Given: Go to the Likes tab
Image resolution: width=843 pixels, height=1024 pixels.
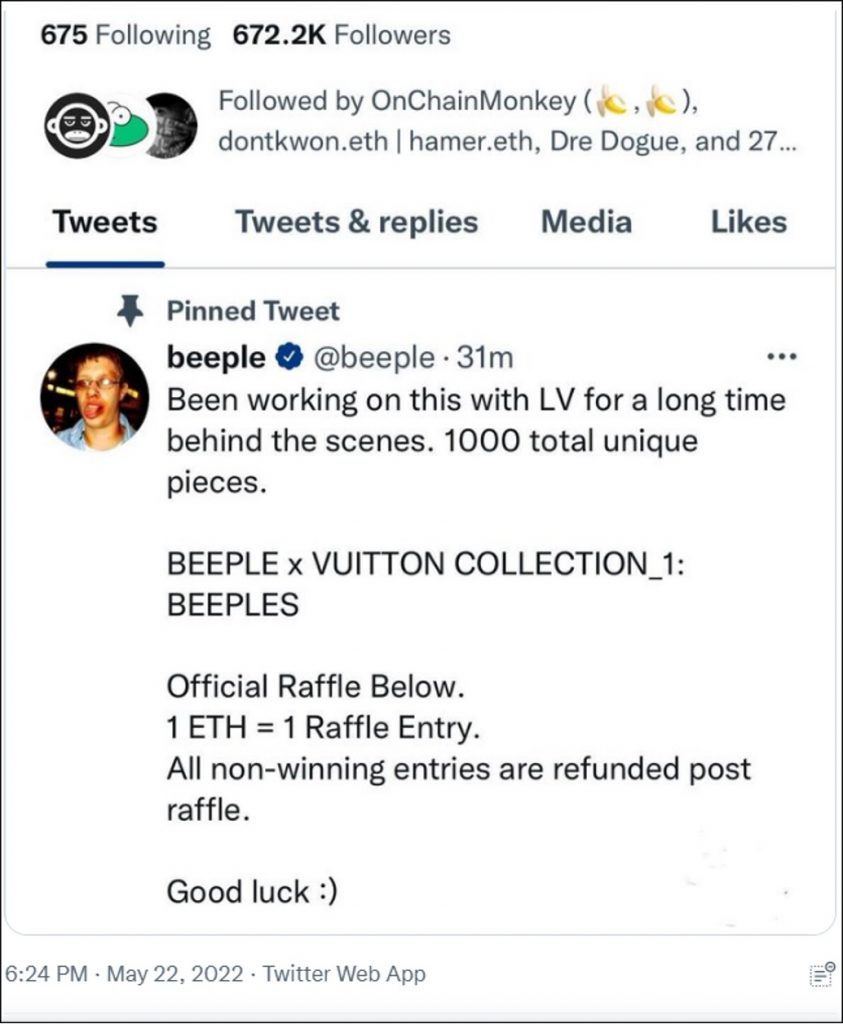Looking at the screenshot, I should [748, 222].
